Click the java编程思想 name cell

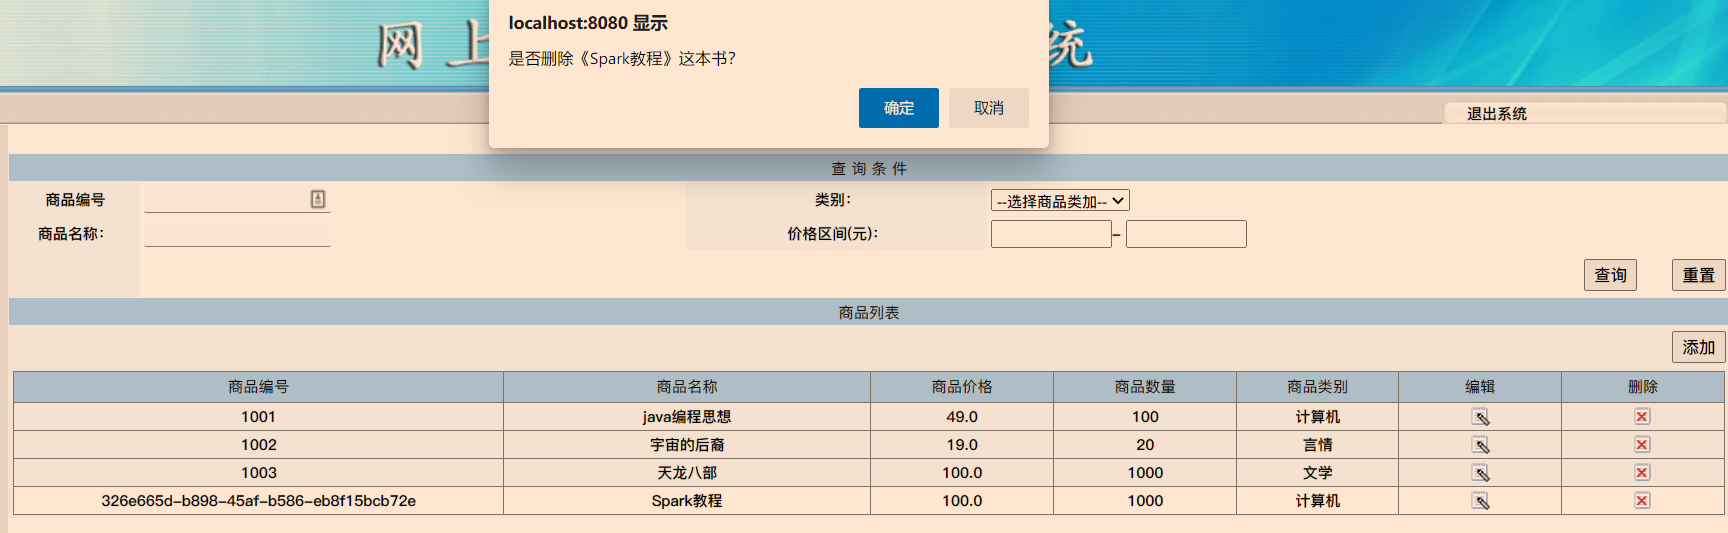click(687, 417)
